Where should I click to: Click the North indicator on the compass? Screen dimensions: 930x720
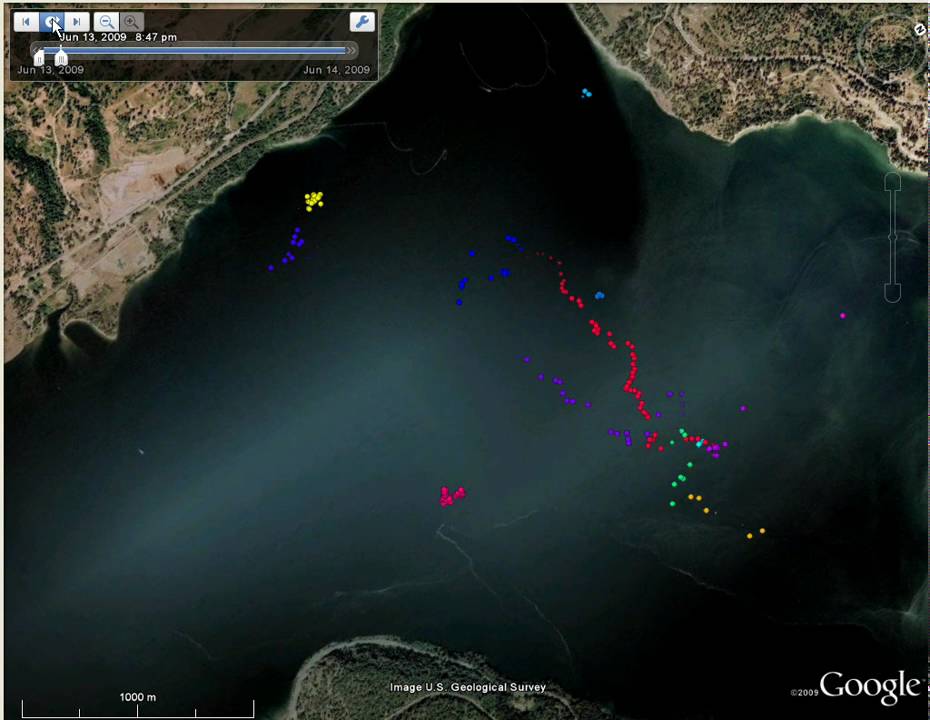tap(919, 28)
